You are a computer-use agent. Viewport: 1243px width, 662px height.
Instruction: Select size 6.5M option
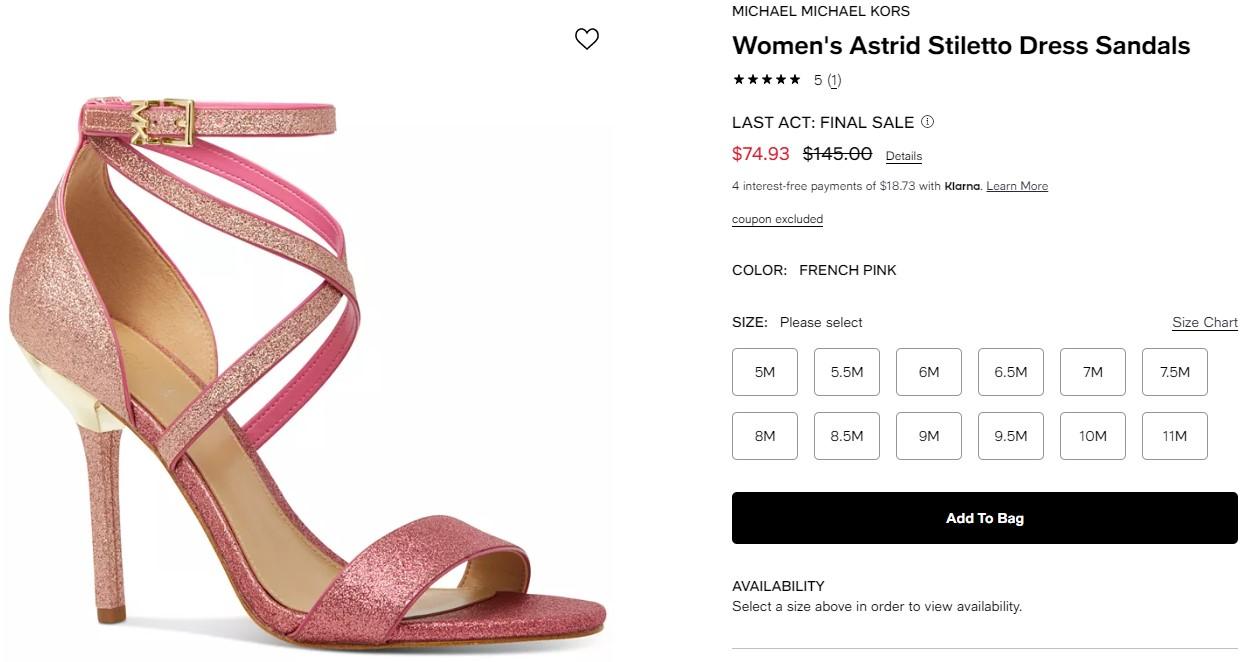[x=1011, y=372]
